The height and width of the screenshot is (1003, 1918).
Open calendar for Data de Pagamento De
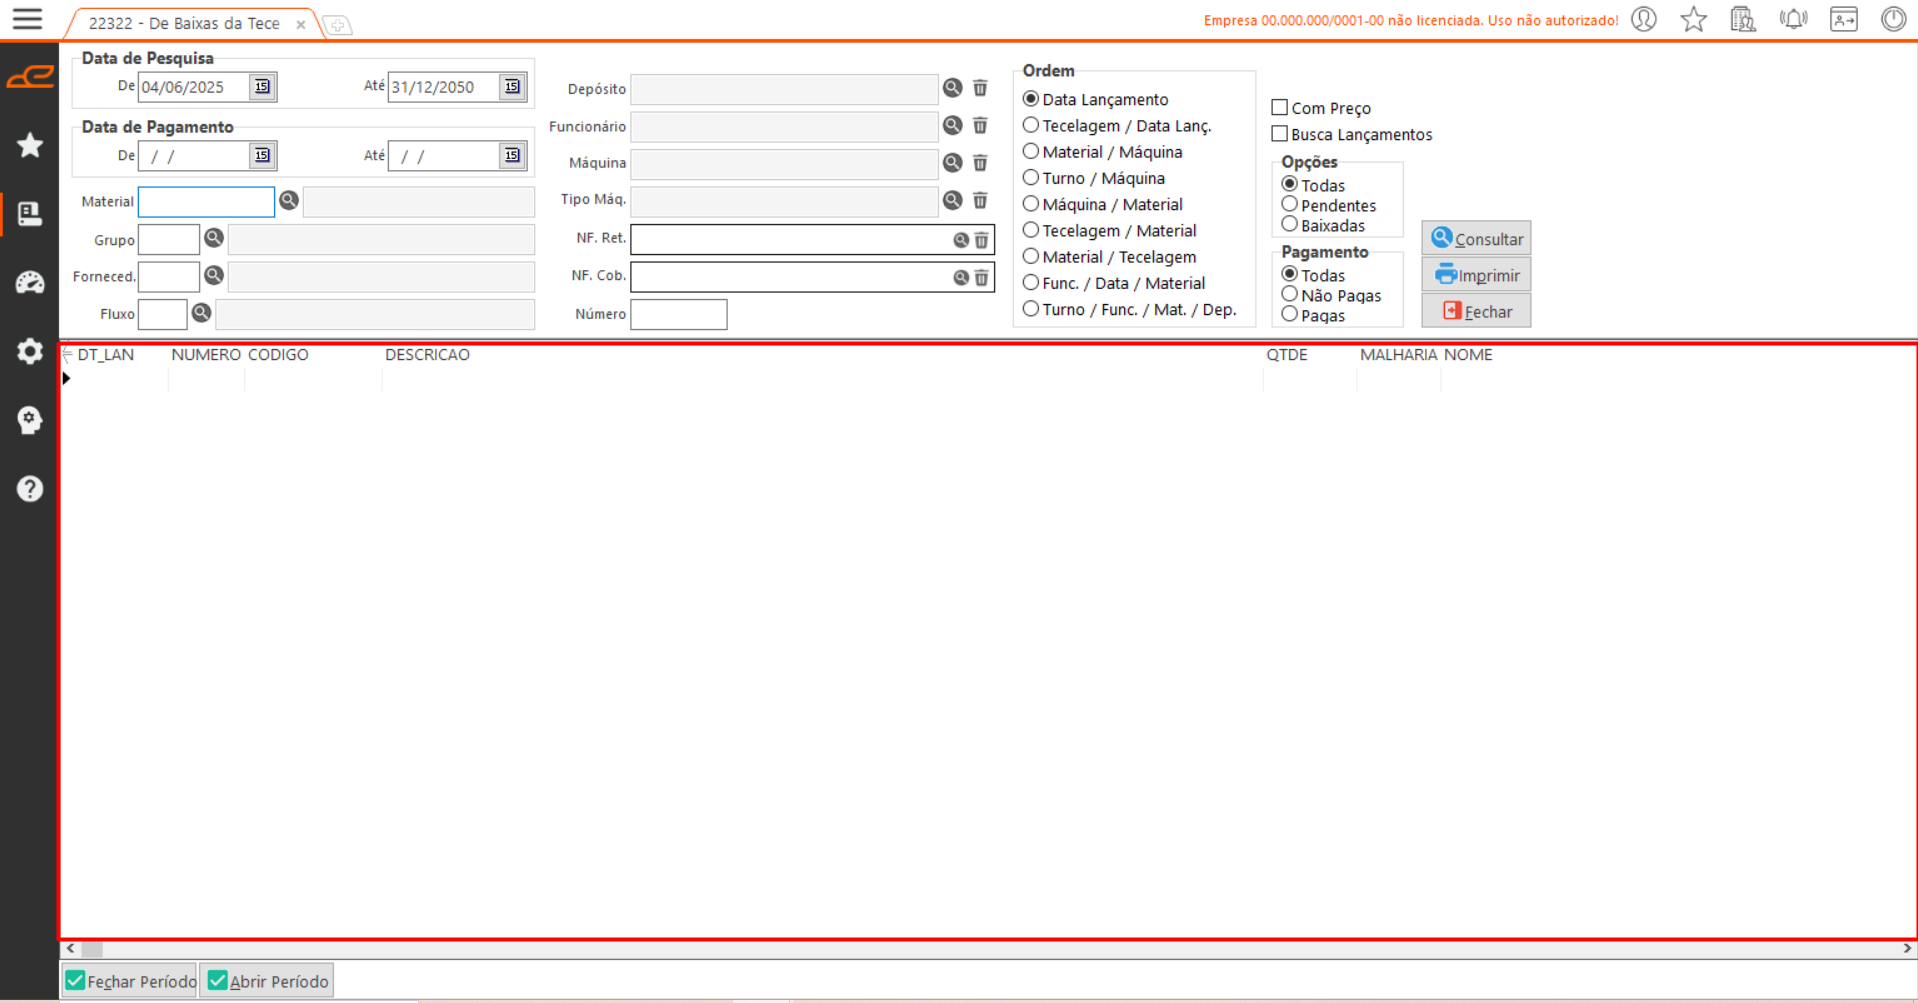coord(262,156)
